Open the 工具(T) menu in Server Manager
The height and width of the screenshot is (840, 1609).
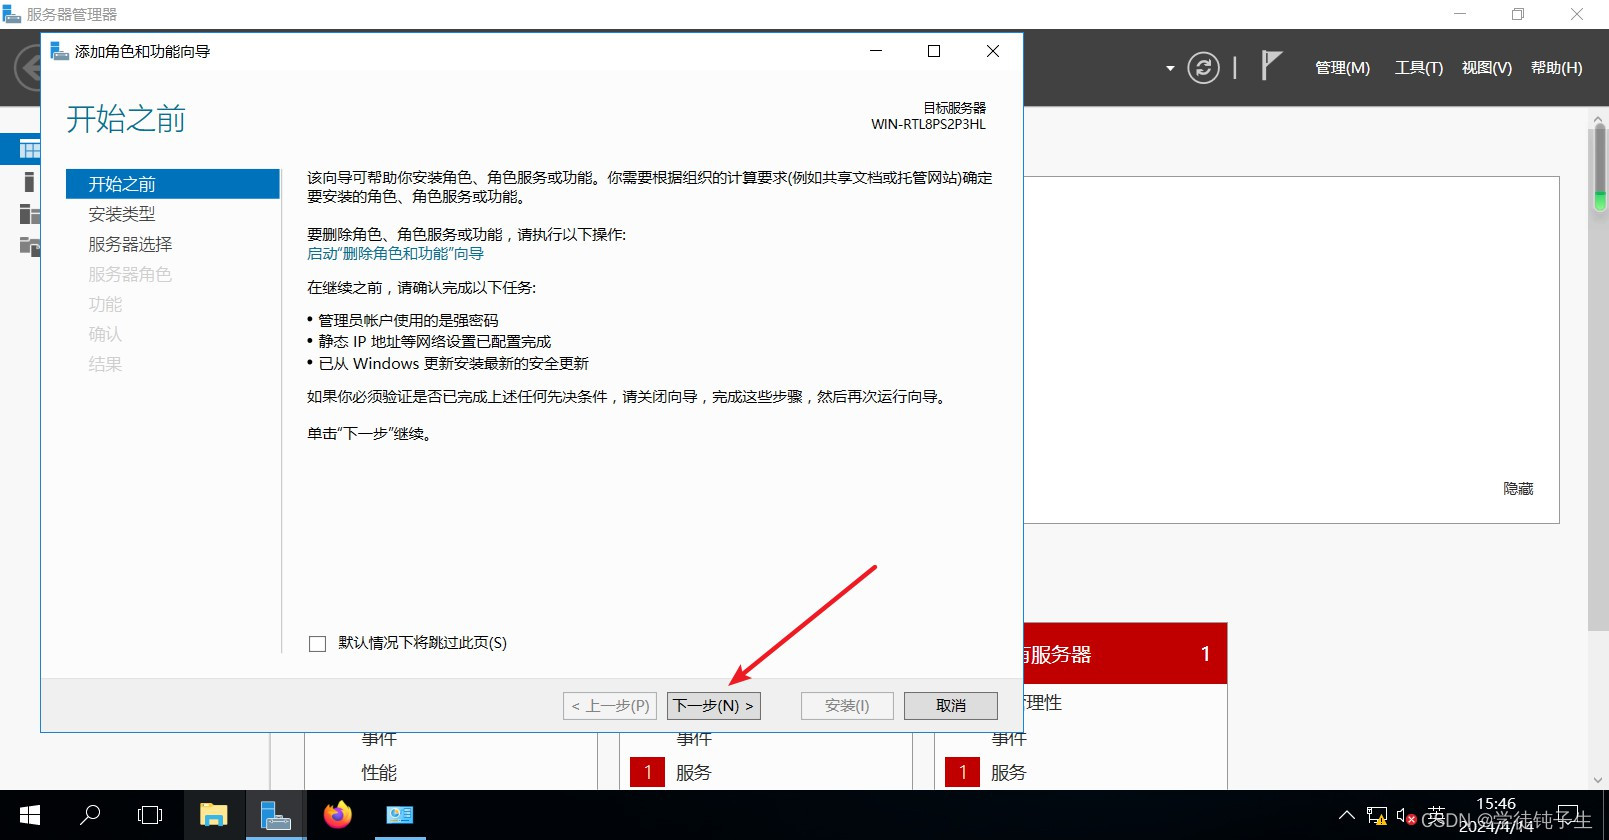pyautogui.click(x=1419, y=68)
